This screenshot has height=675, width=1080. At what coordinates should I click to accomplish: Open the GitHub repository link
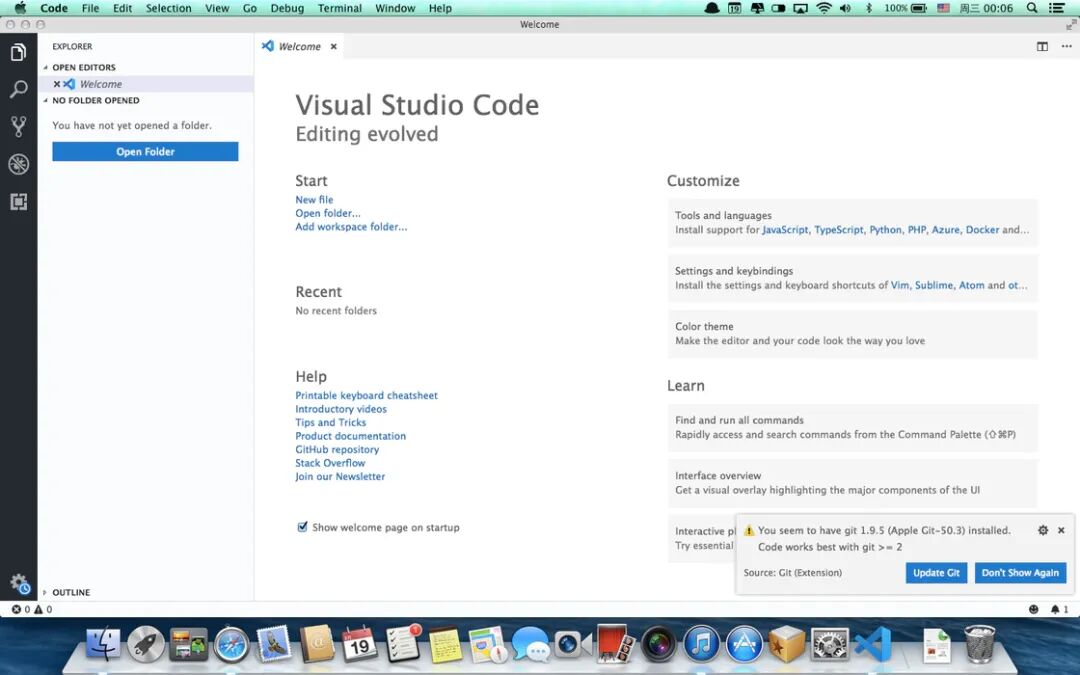[x=338, y=449]
